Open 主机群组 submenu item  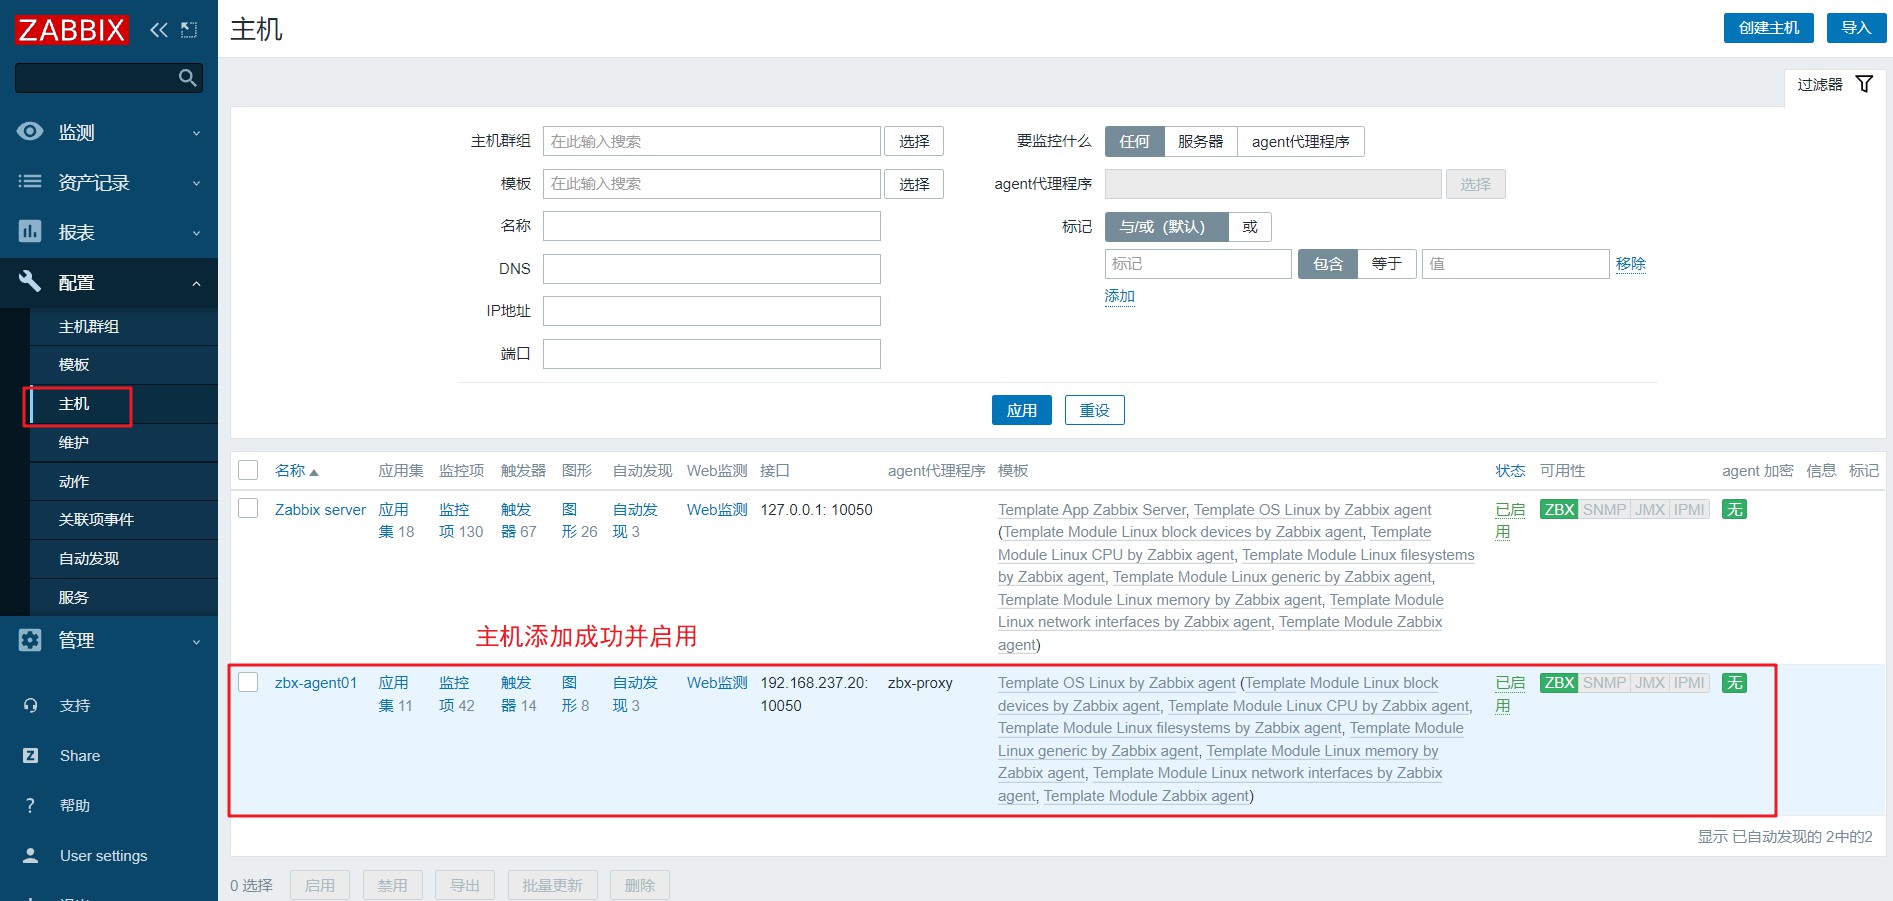click(x=124, y=327)
